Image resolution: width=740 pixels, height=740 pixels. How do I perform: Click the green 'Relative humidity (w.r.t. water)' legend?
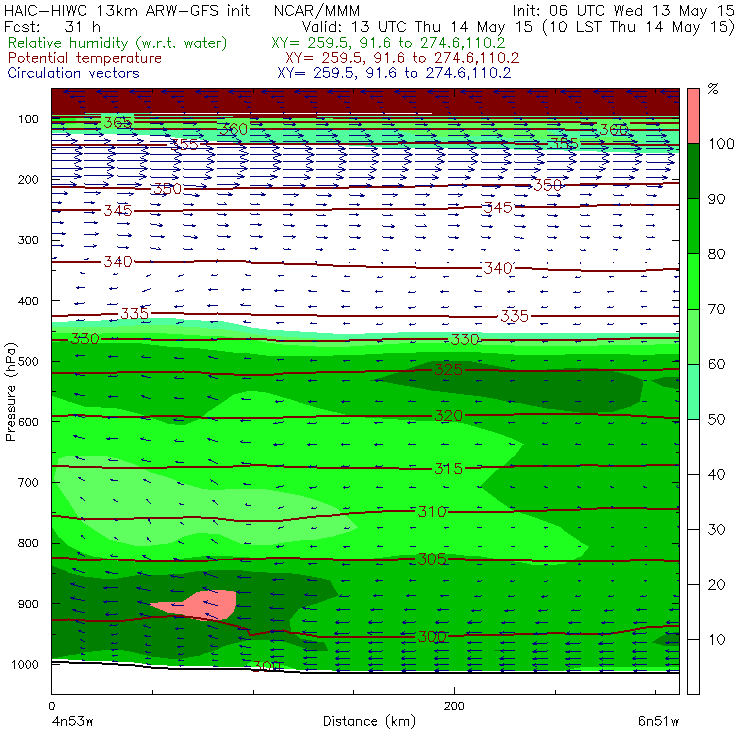pos(117,43)
